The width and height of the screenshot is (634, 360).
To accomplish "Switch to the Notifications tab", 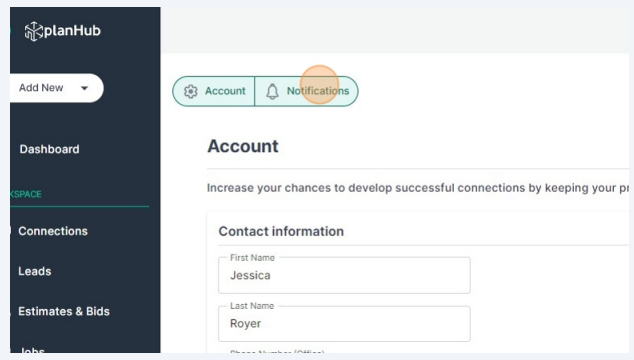I will (306, 91).
